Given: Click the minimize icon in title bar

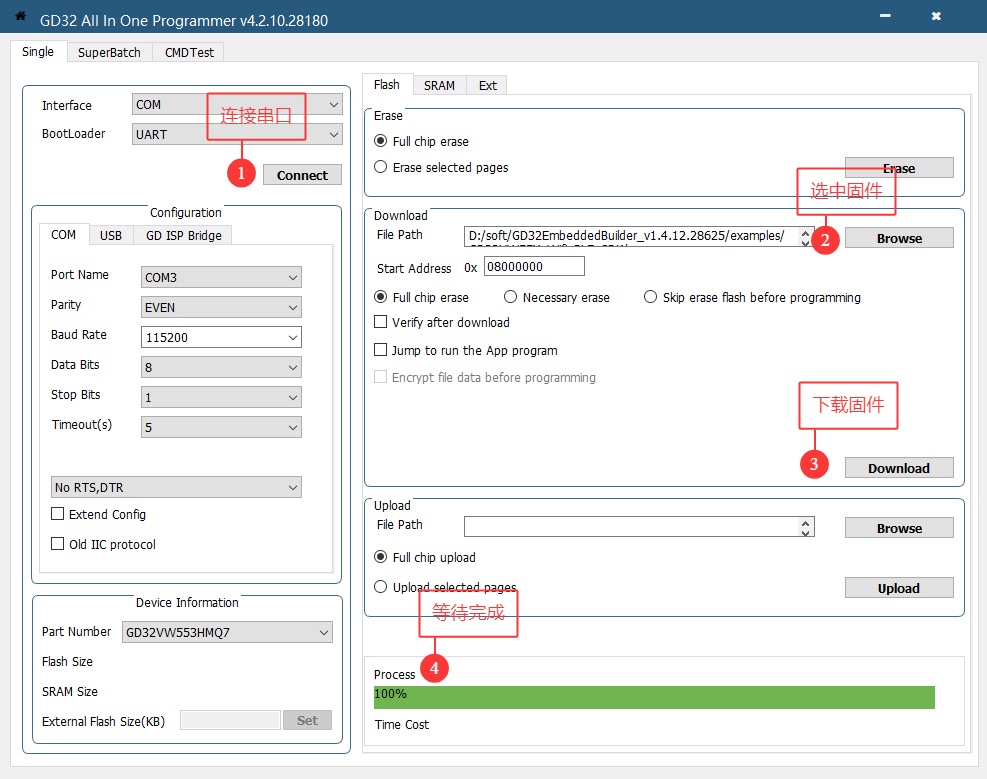Looking at the screenshot, I should coord(886,17).
